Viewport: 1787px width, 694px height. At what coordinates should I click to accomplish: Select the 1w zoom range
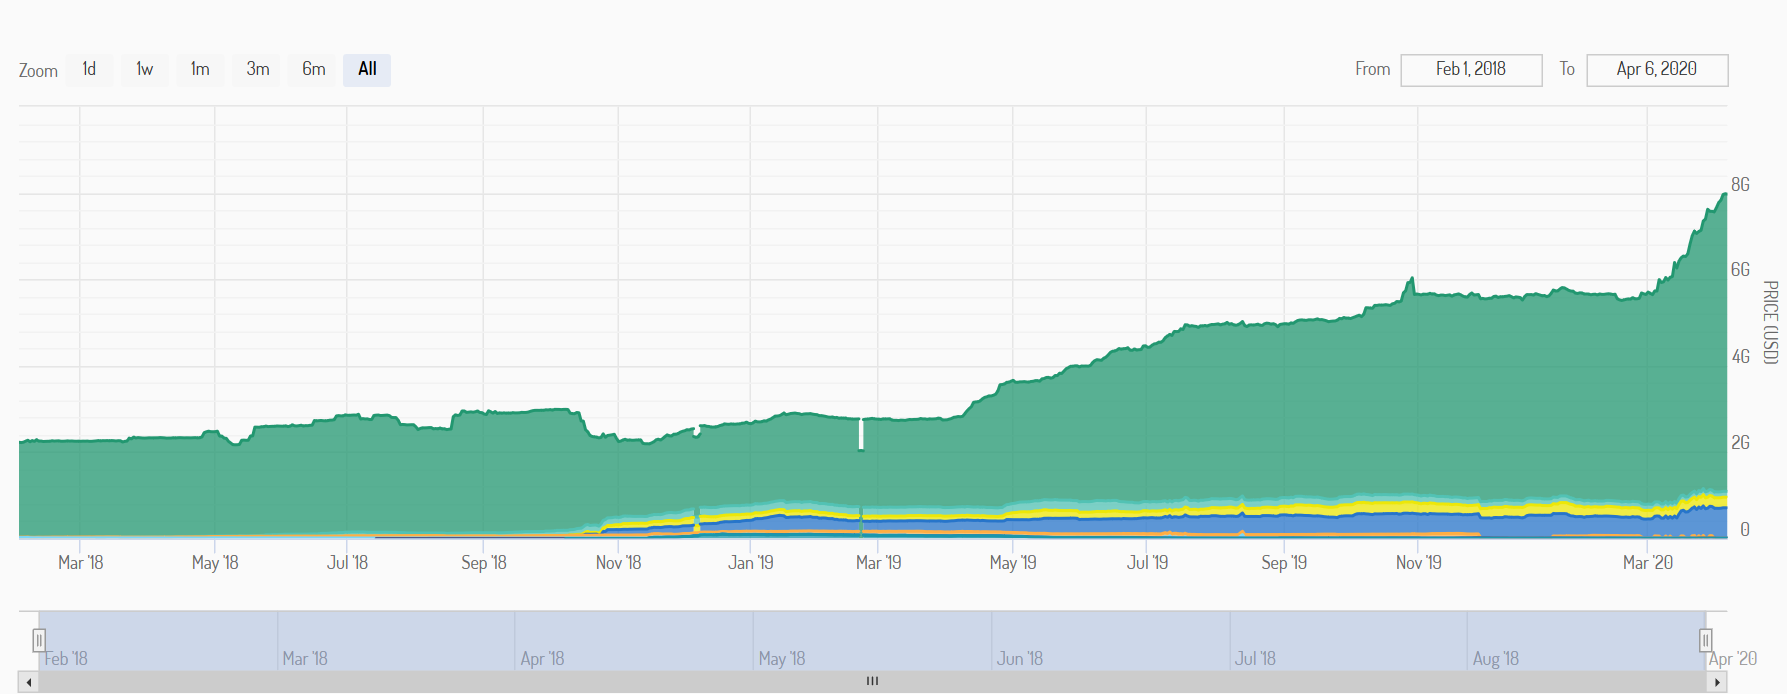pyautogui.click(x=145, y=69)
